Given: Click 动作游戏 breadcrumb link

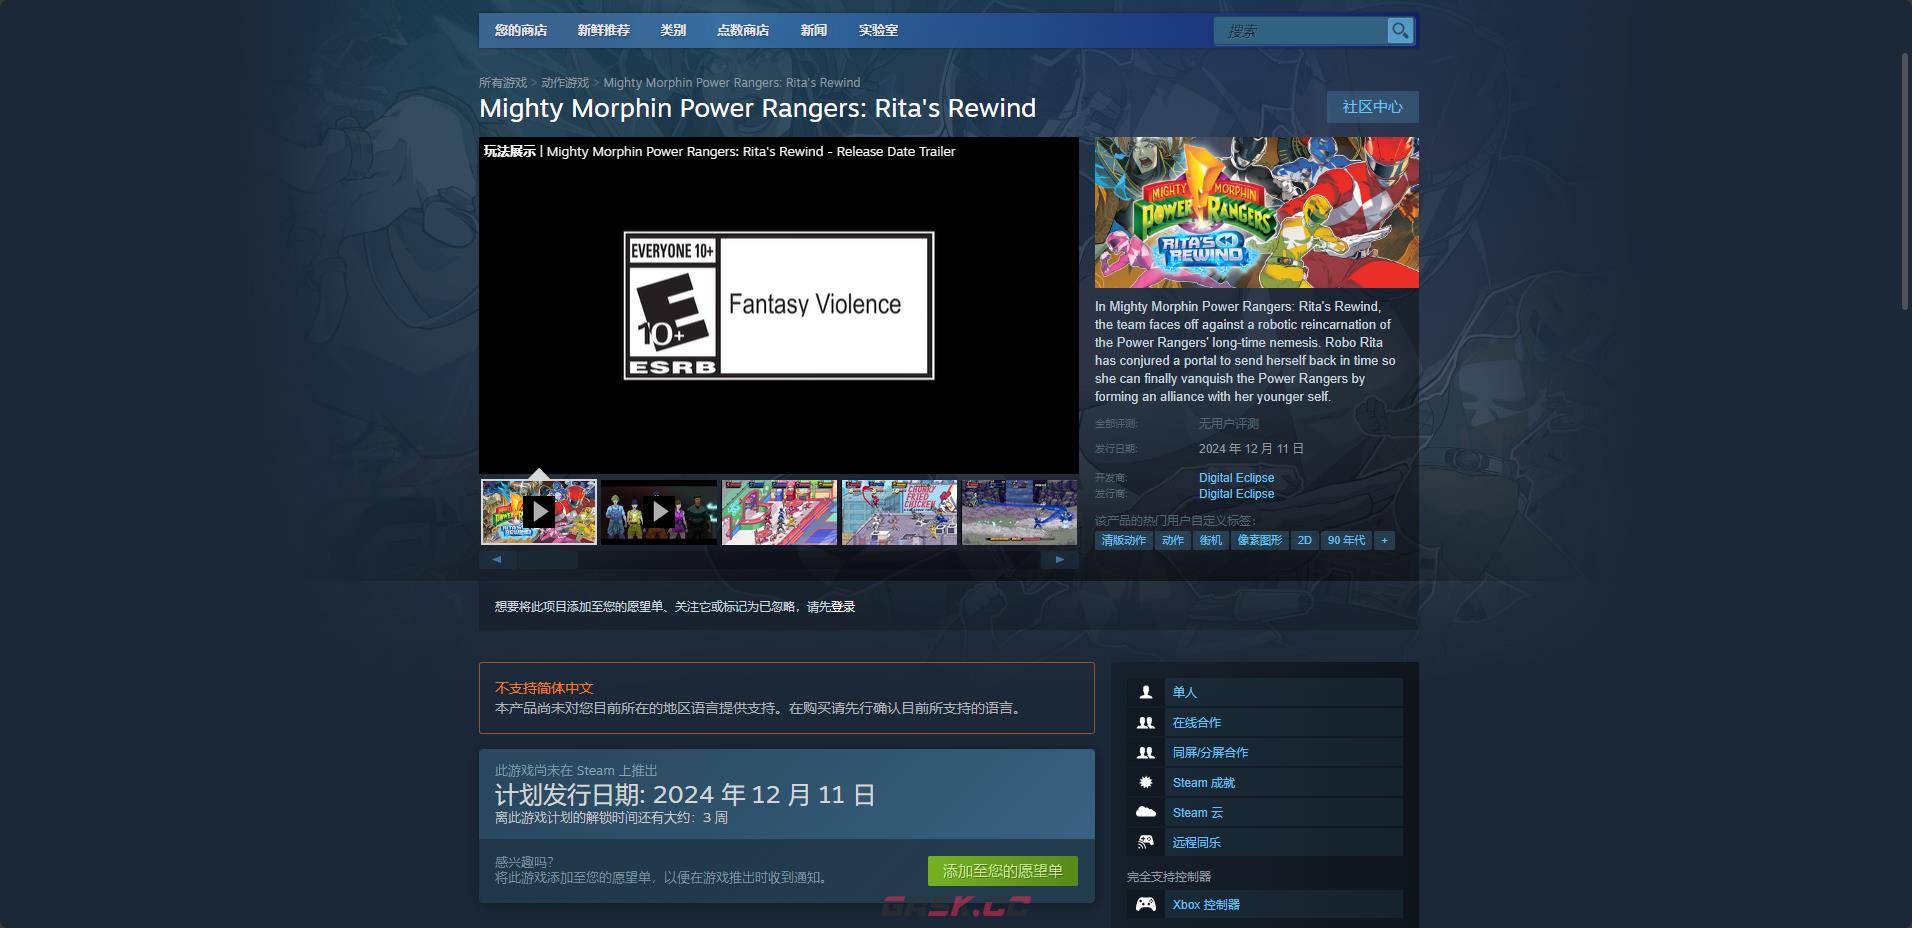Looking at the screenshot, I should tap(565, 83).
